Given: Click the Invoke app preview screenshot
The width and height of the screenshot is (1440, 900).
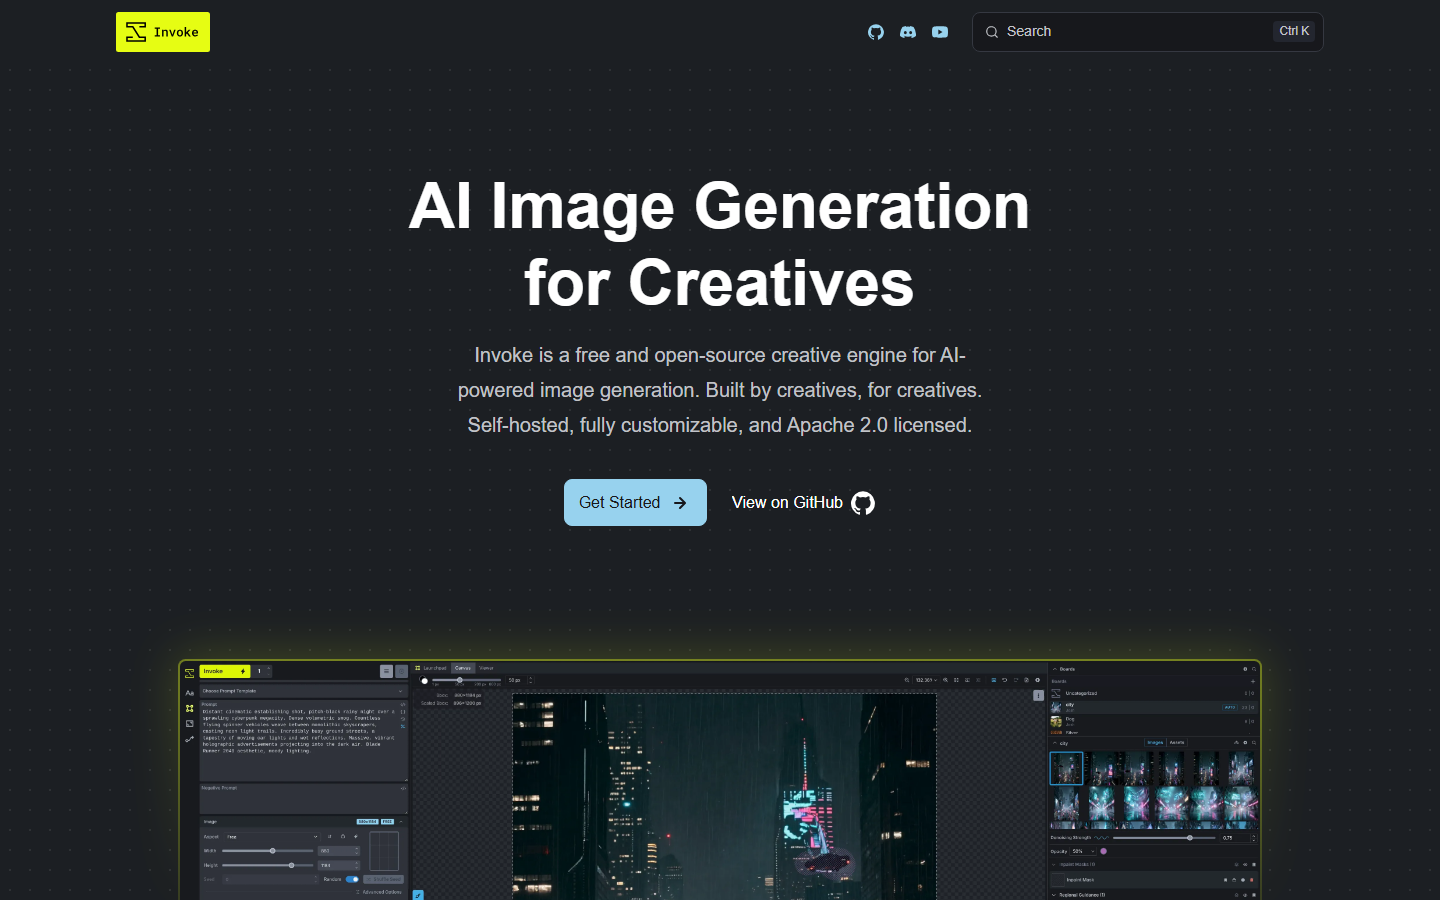Looking at the screenshot, I should click(720, 780).
